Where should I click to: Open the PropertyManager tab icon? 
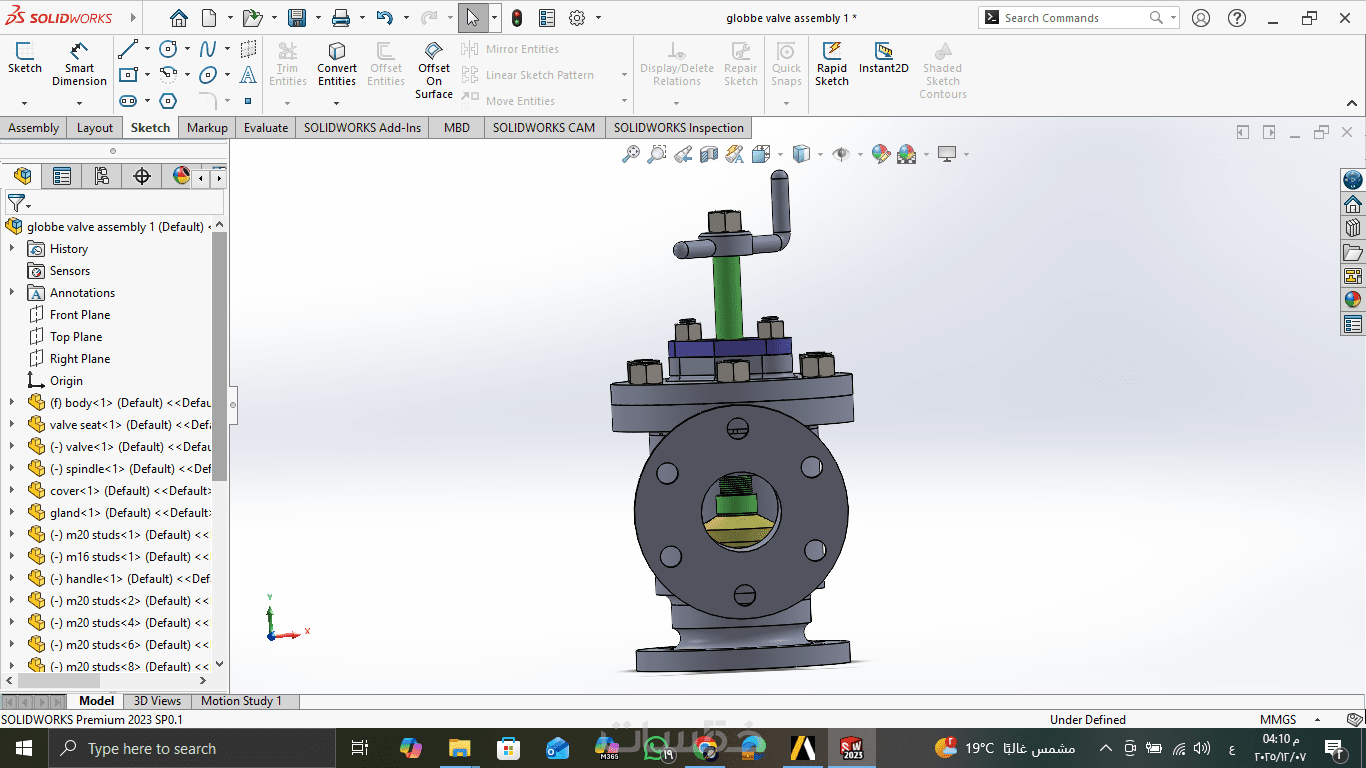[62, 177]
